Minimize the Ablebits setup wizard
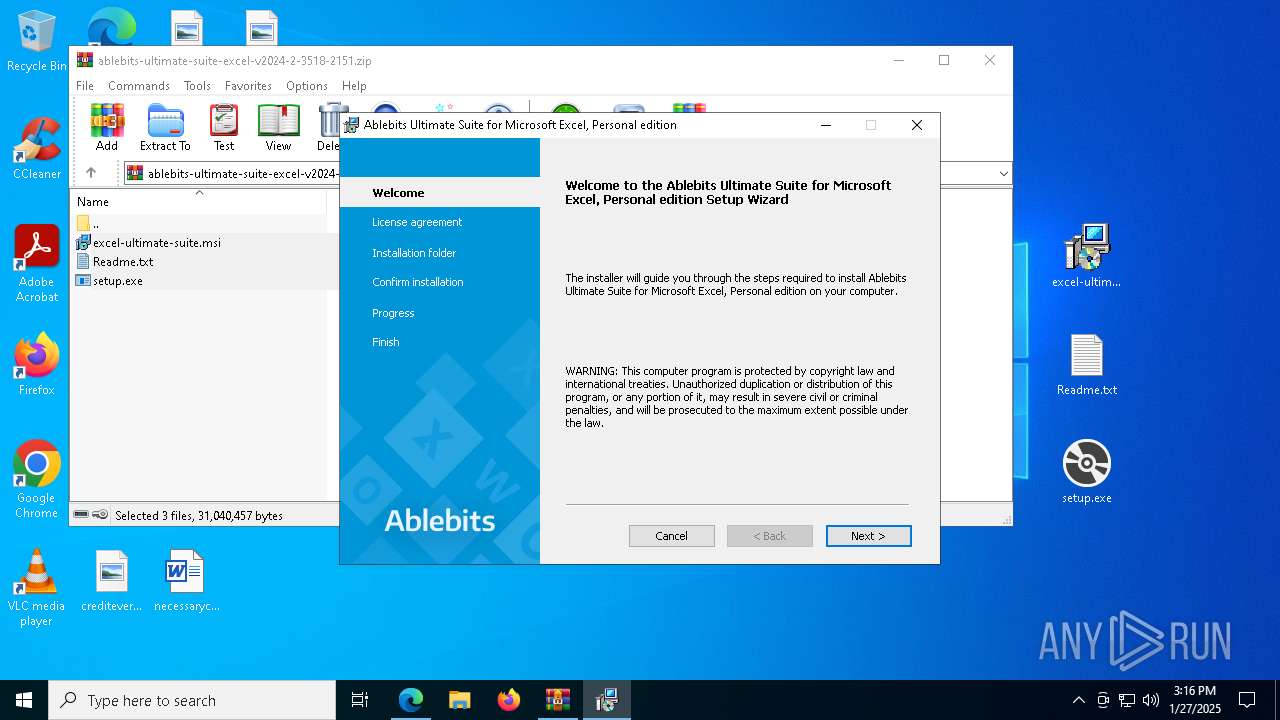Viewport: 1280px width, 720px height. pos(826,125)
